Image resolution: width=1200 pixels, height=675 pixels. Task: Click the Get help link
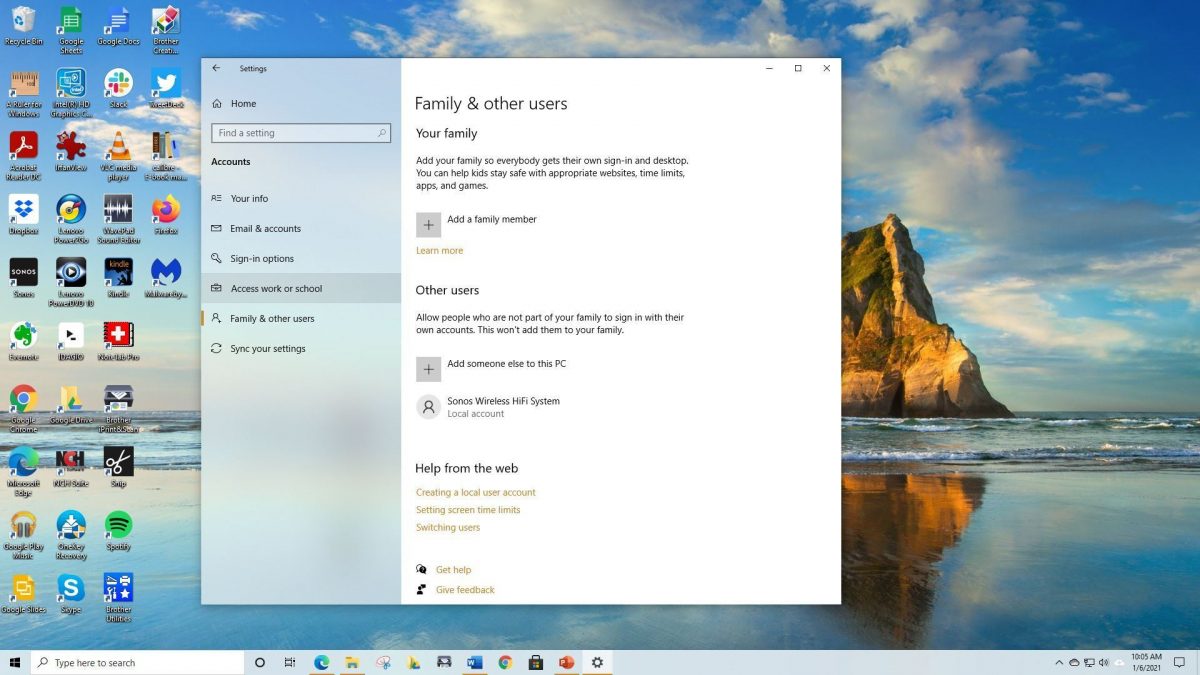[453, 570]
